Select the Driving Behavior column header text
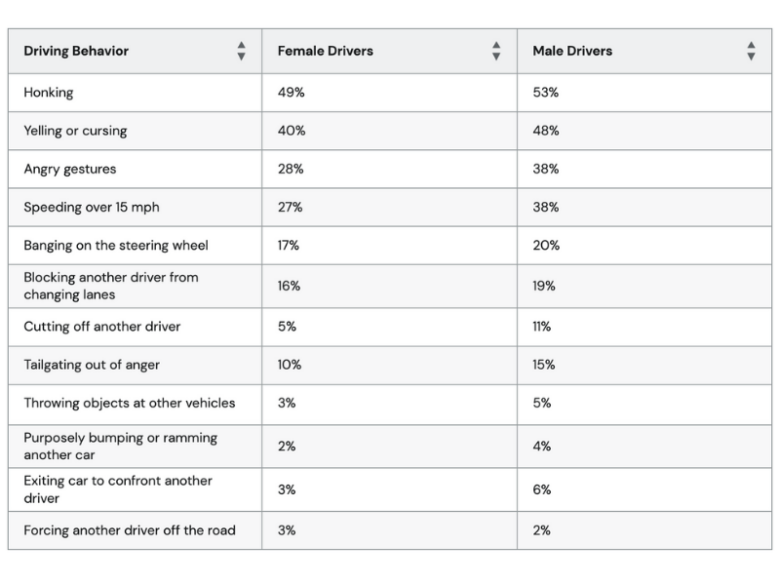The image size is (780, 585). point(76,51)
